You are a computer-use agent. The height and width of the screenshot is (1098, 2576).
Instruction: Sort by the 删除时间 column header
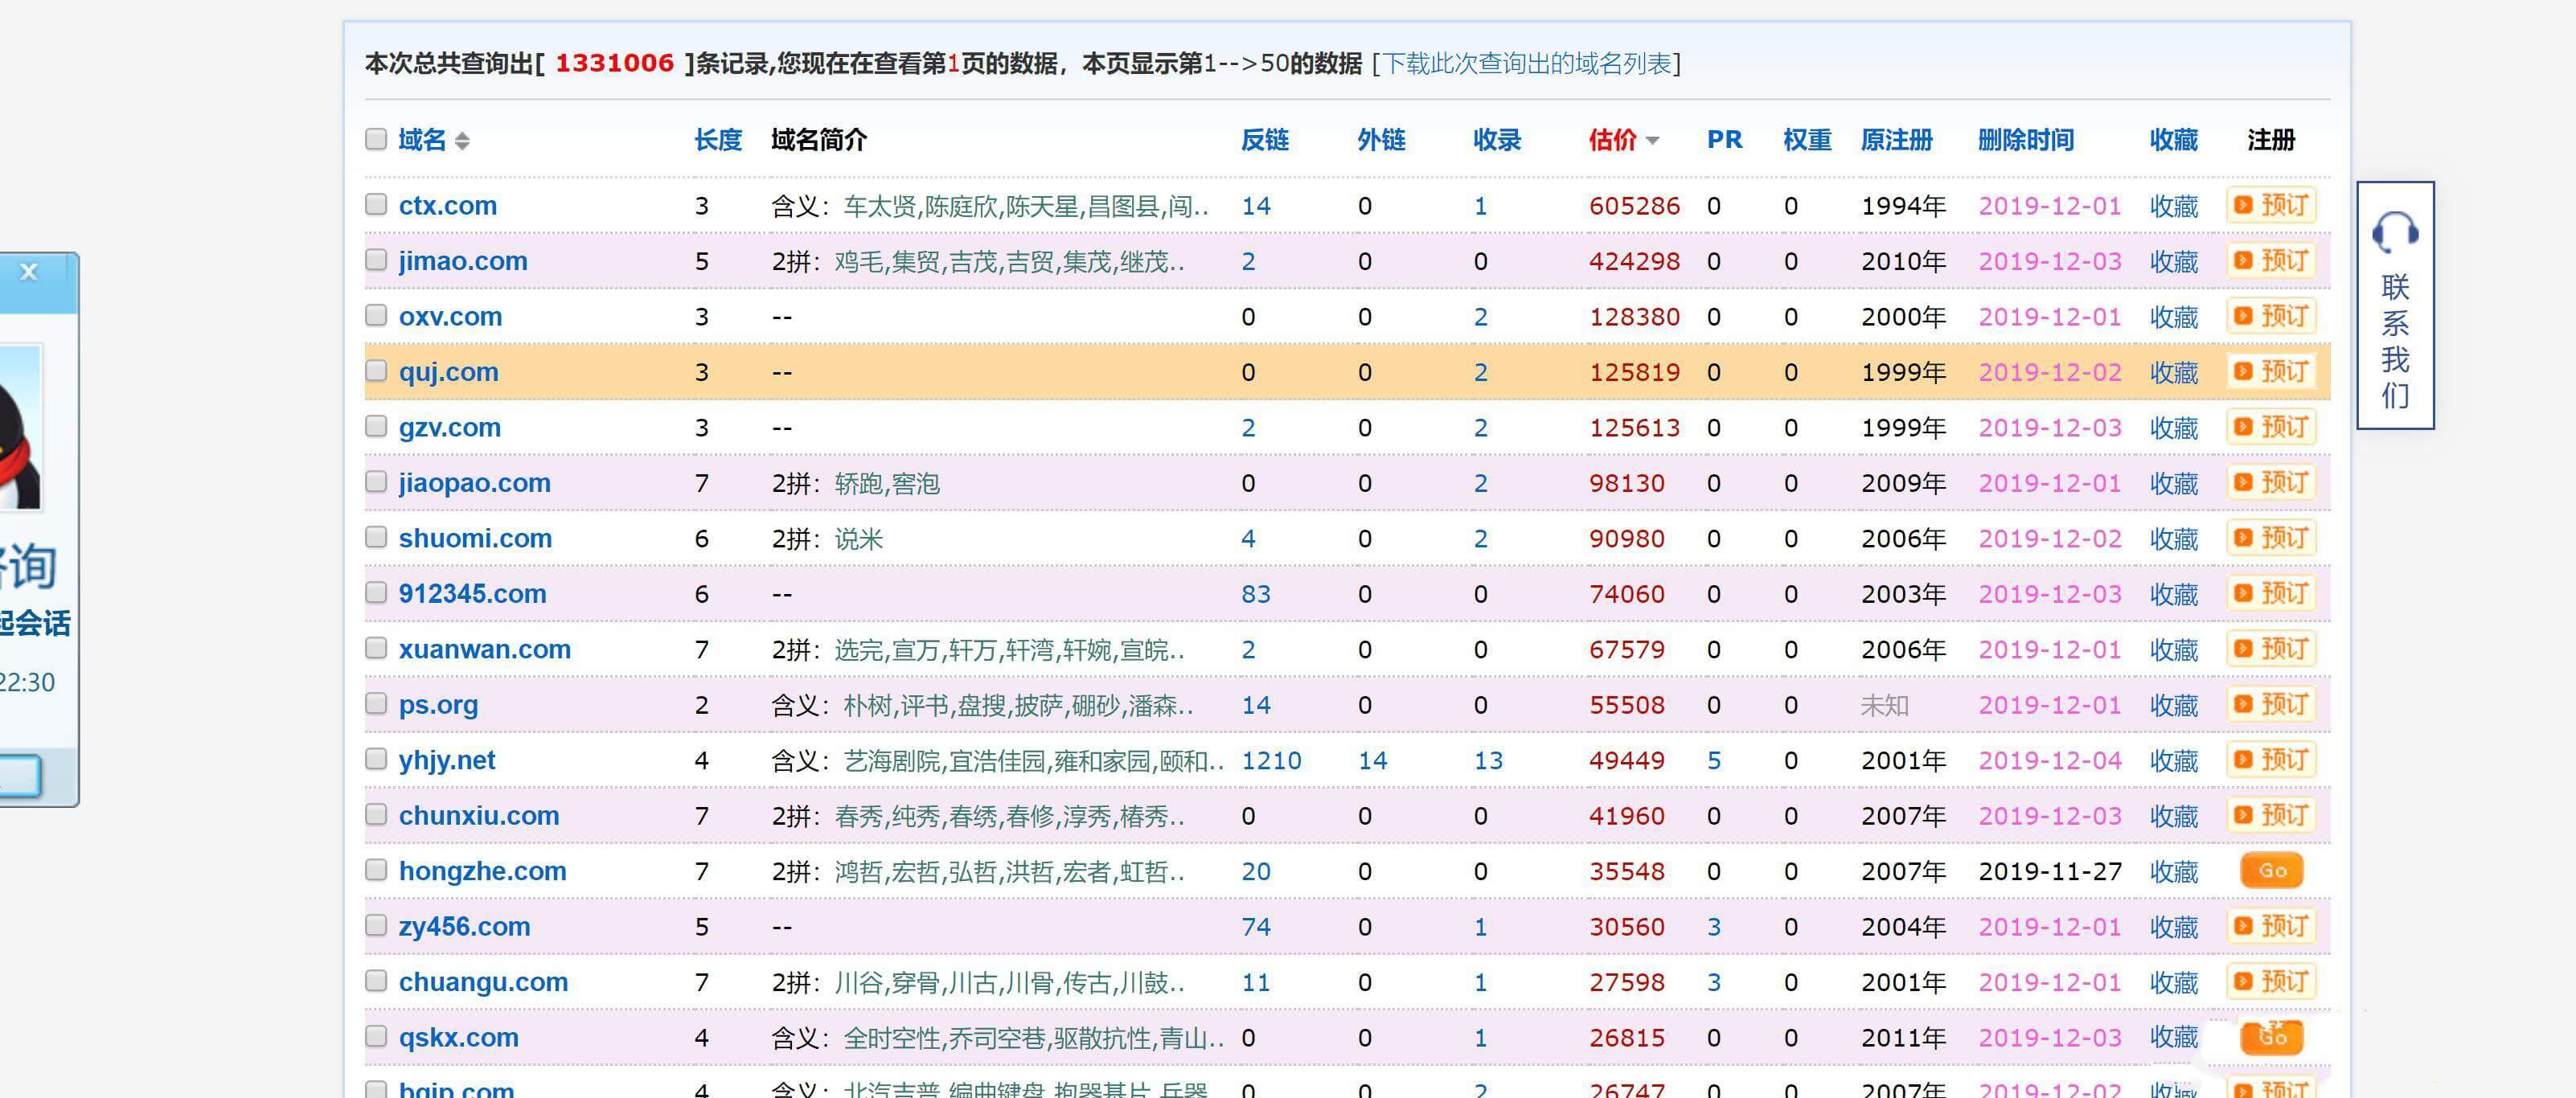point(2025,140)
